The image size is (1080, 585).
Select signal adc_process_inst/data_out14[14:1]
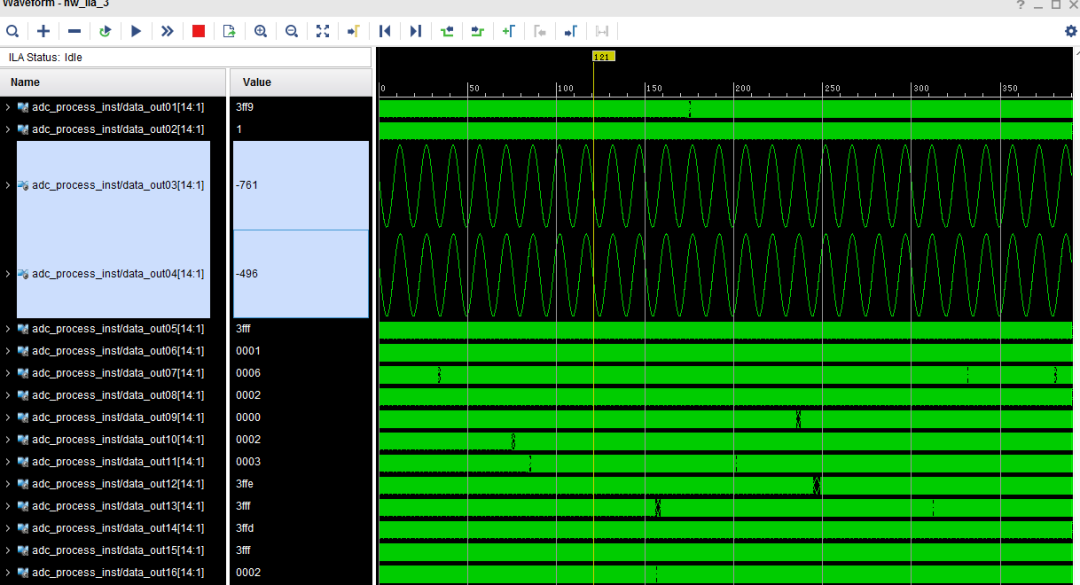click(118, 528)
